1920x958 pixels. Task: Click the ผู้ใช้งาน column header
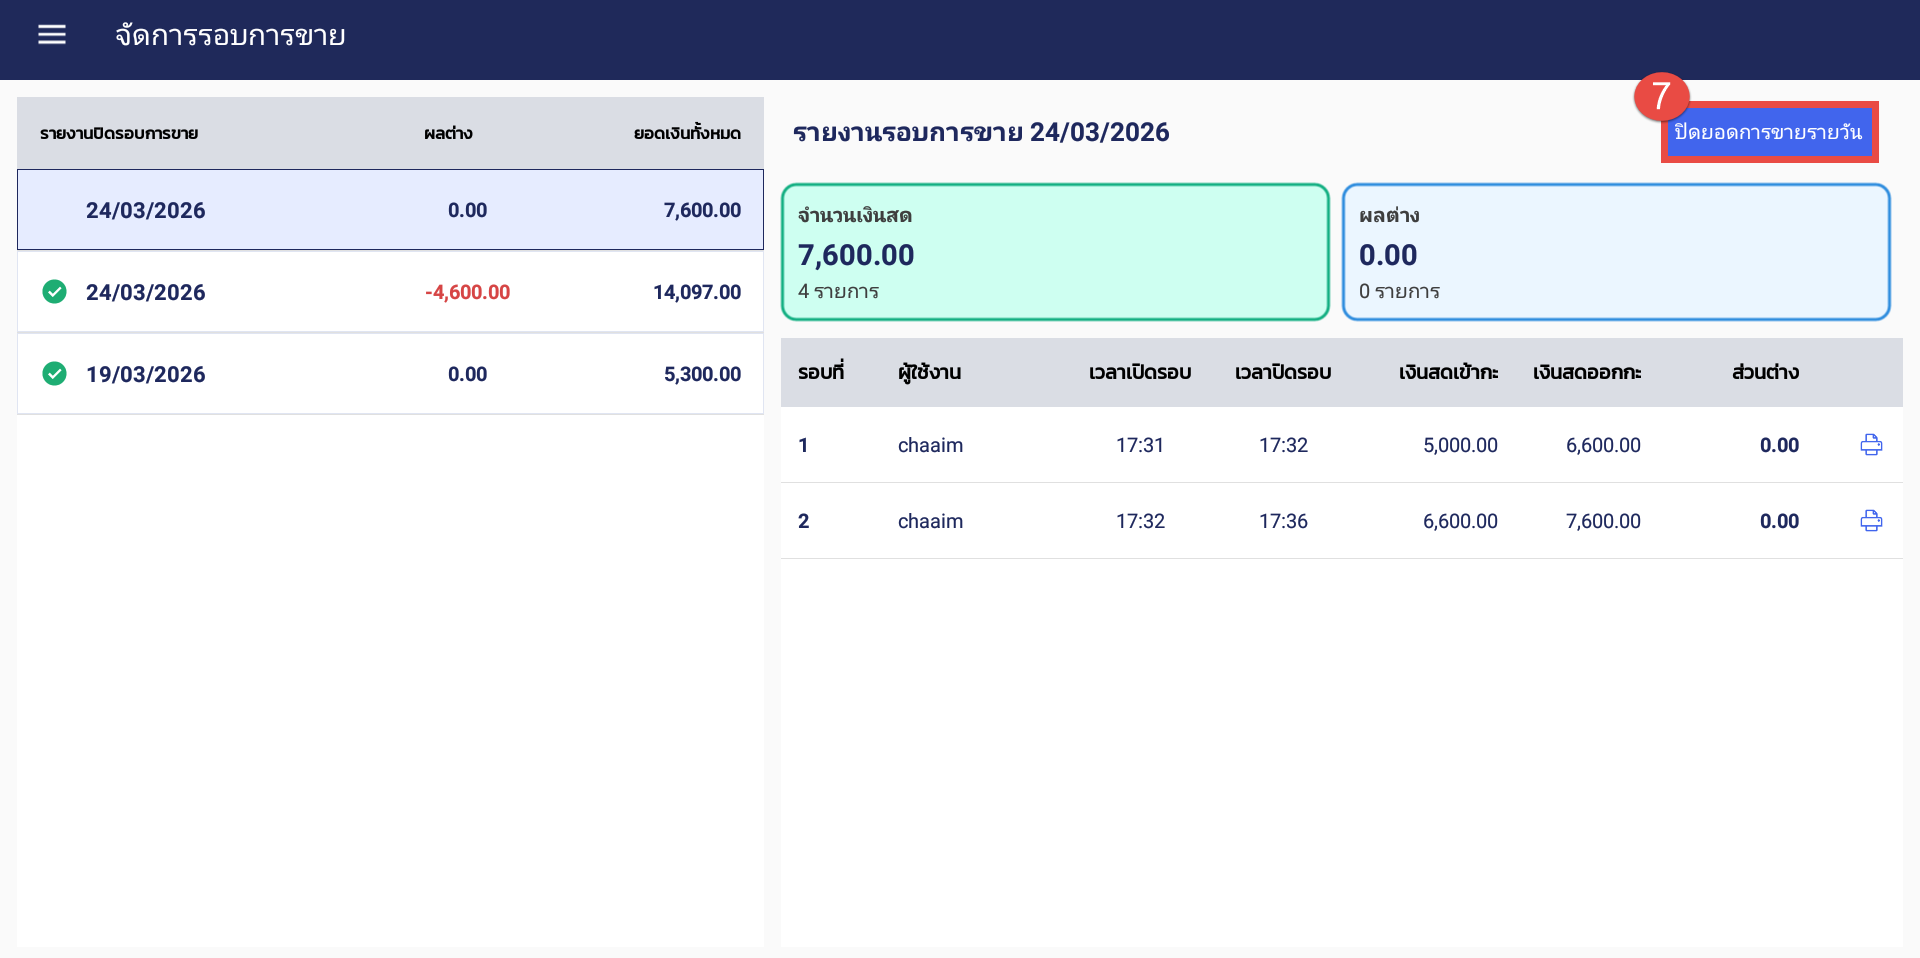(x=929, y=372)
